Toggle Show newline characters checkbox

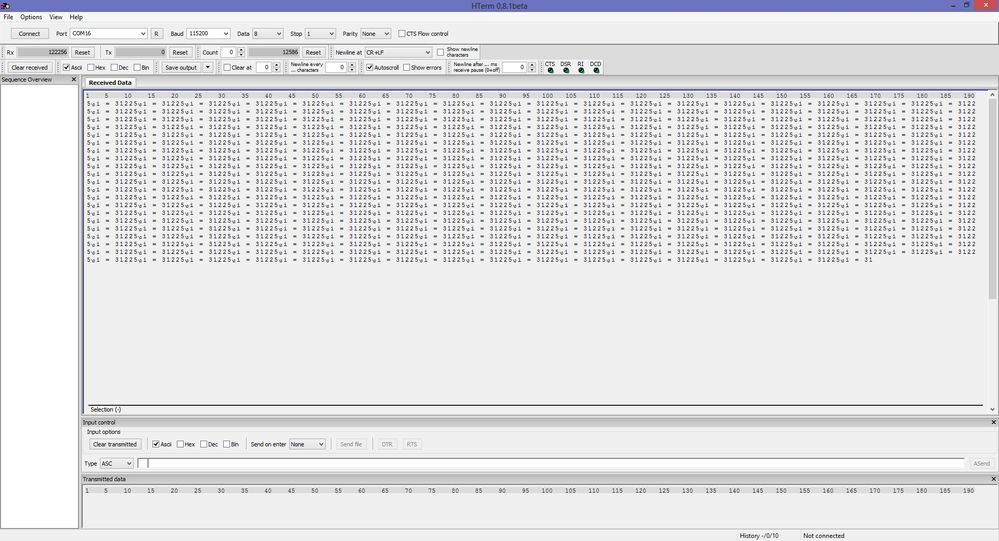click(x=440, y=52)
